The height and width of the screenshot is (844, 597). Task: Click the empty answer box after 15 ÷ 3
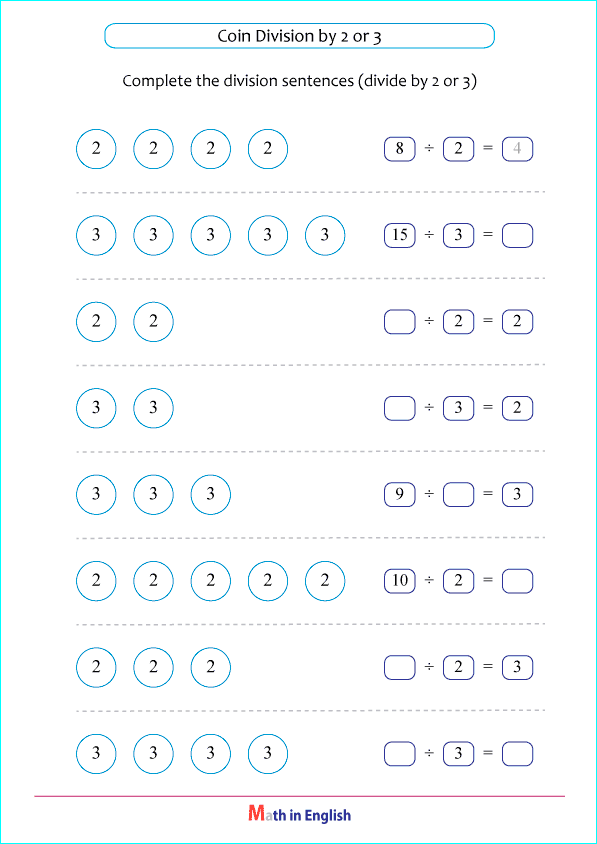point(517,236)
